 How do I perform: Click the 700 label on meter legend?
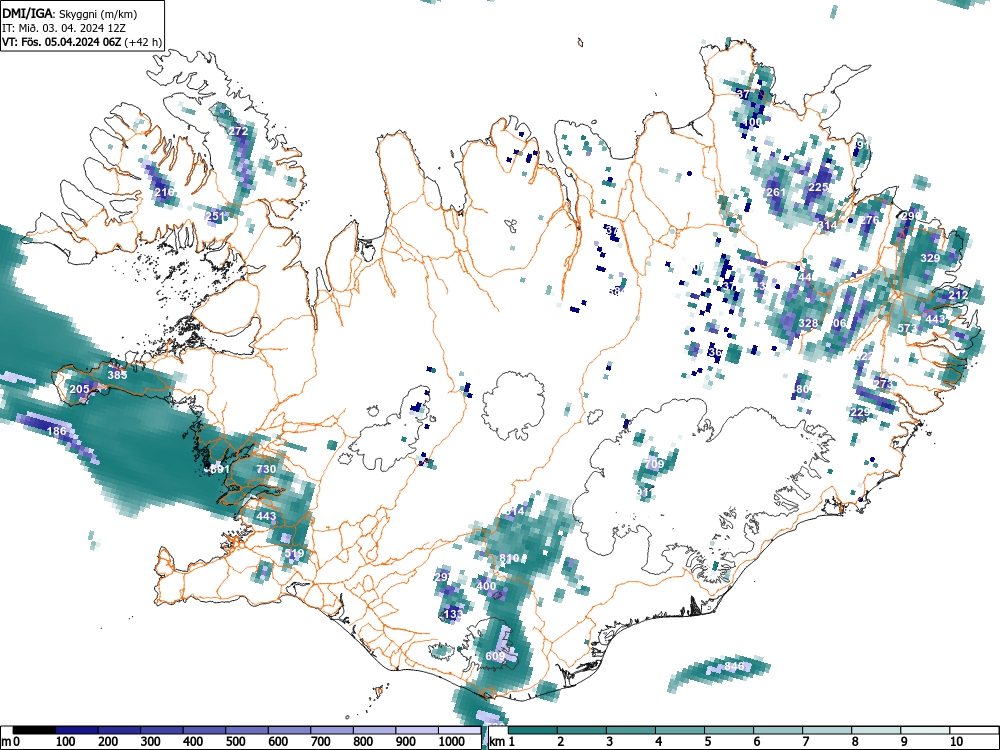coord(321,741)
